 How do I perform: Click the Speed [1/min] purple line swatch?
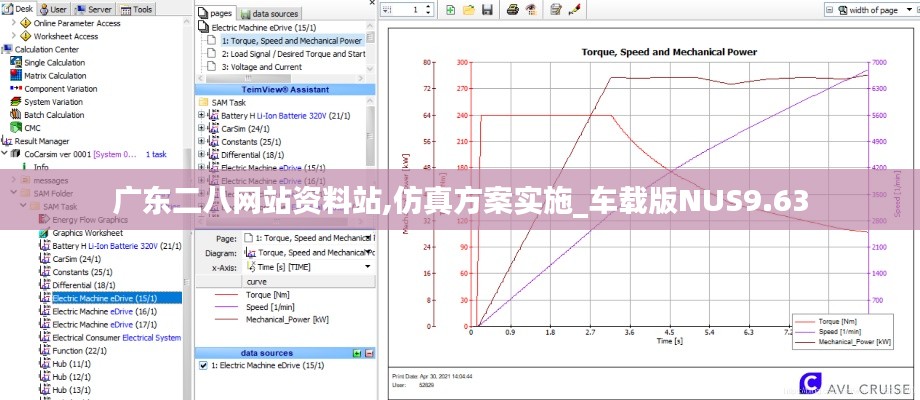(x=226, y=307)
